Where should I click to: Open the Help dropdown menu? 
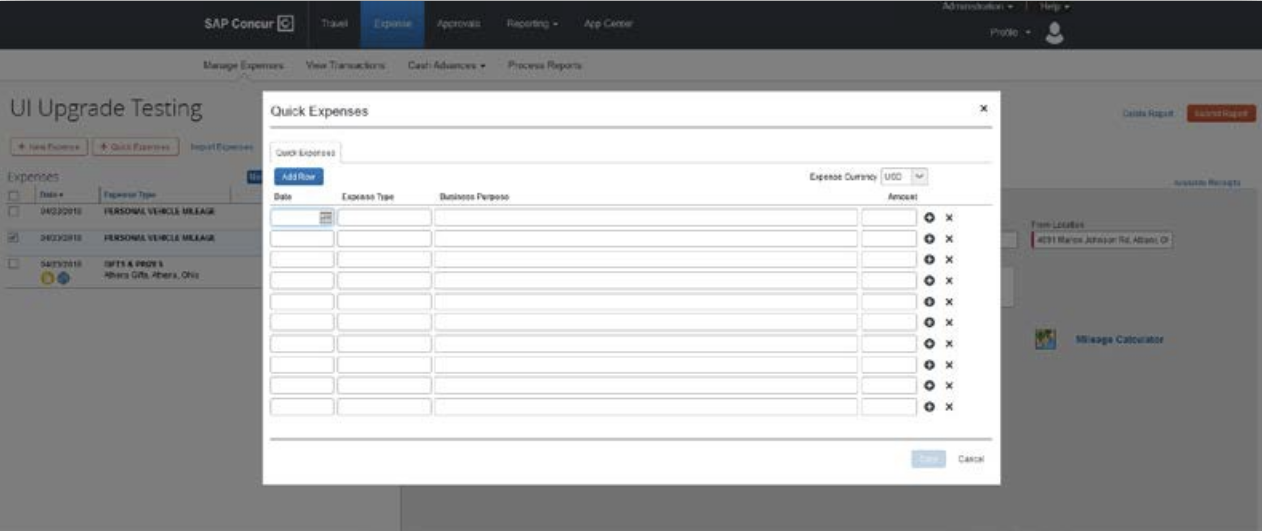click(x=1055, y=7)
